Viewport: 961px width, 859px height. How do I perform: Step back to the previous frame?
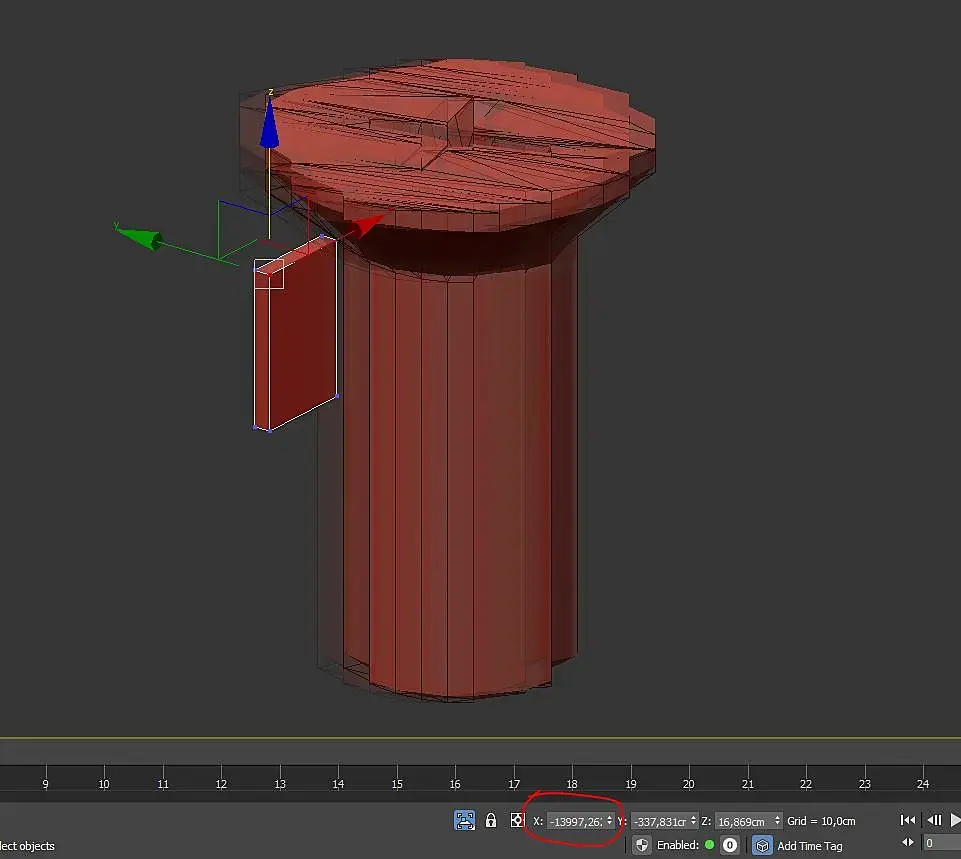(x=936, y=820)
